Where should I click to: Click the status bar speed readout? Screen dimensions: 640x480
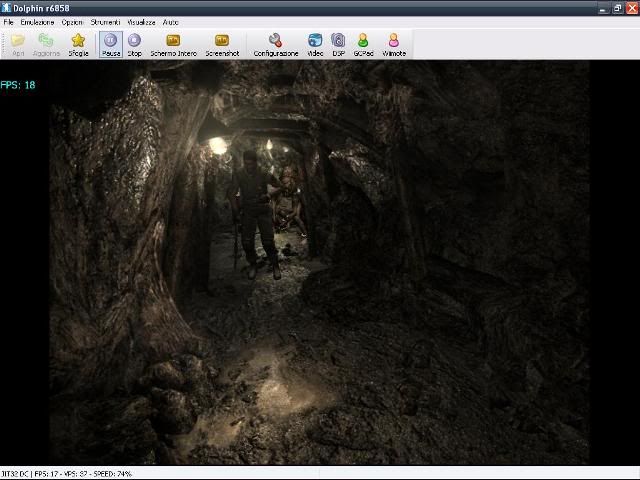coord(113,474)
